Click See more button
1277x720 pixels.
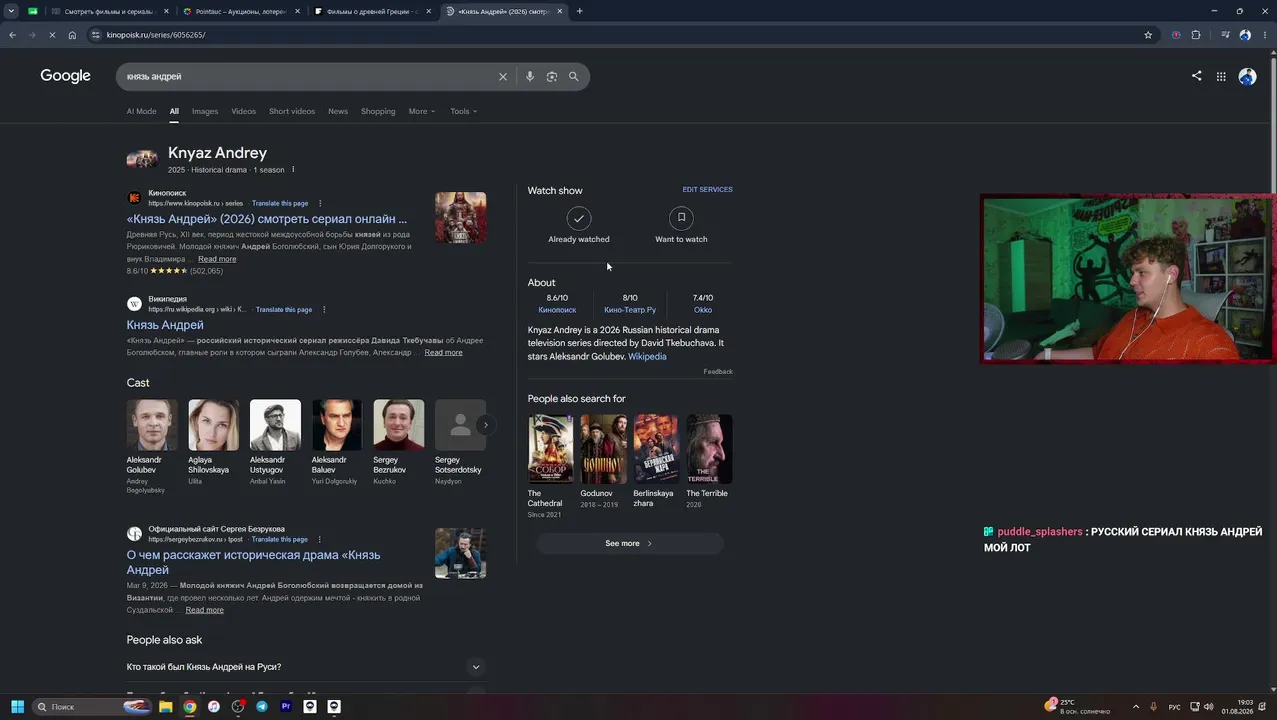tap(629, 544)
